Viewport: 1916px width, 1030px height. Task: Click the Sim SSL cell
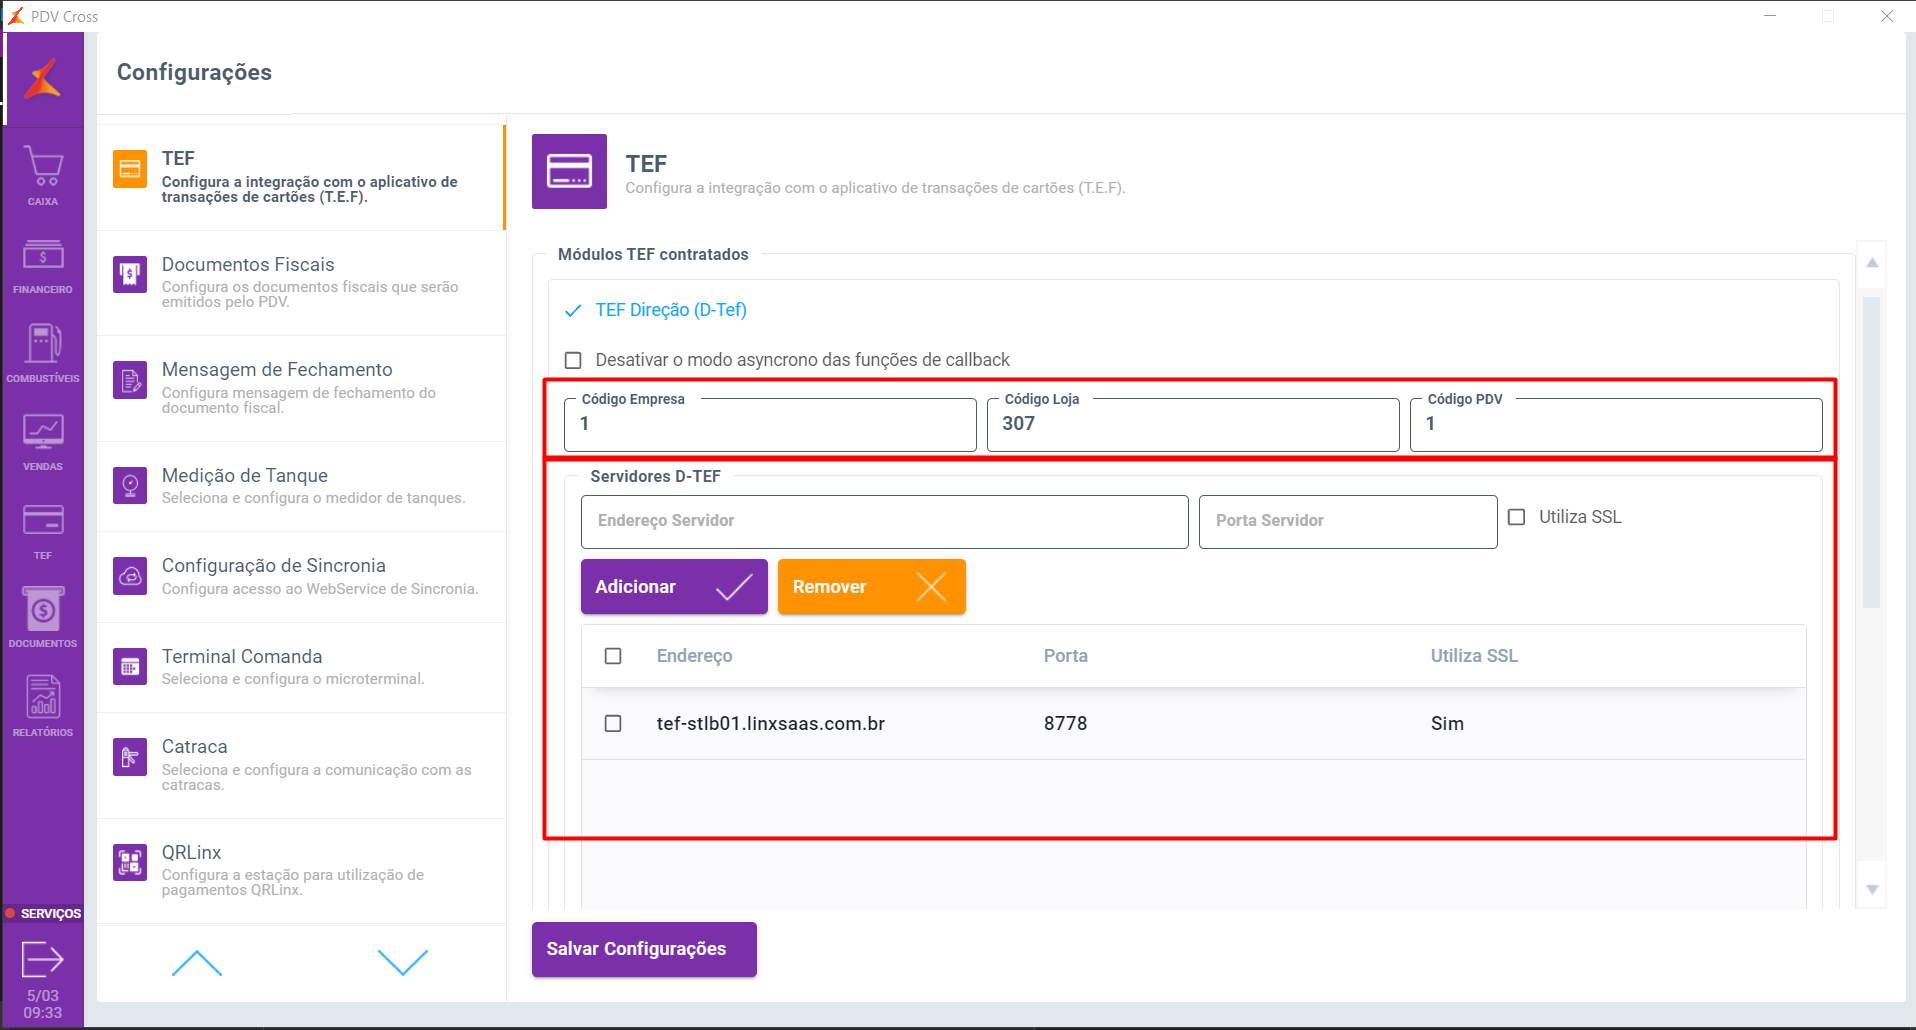pyautogui.click(x=1447, y=723)
